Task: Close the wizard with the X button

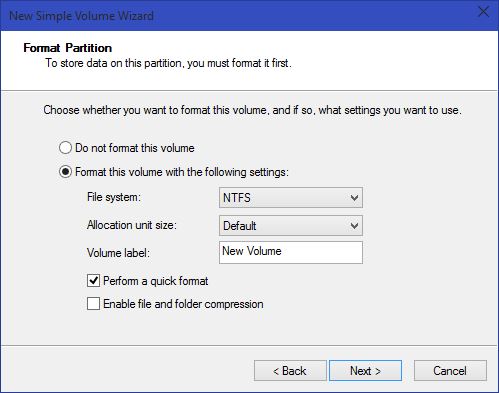Action: coord(483,12)
